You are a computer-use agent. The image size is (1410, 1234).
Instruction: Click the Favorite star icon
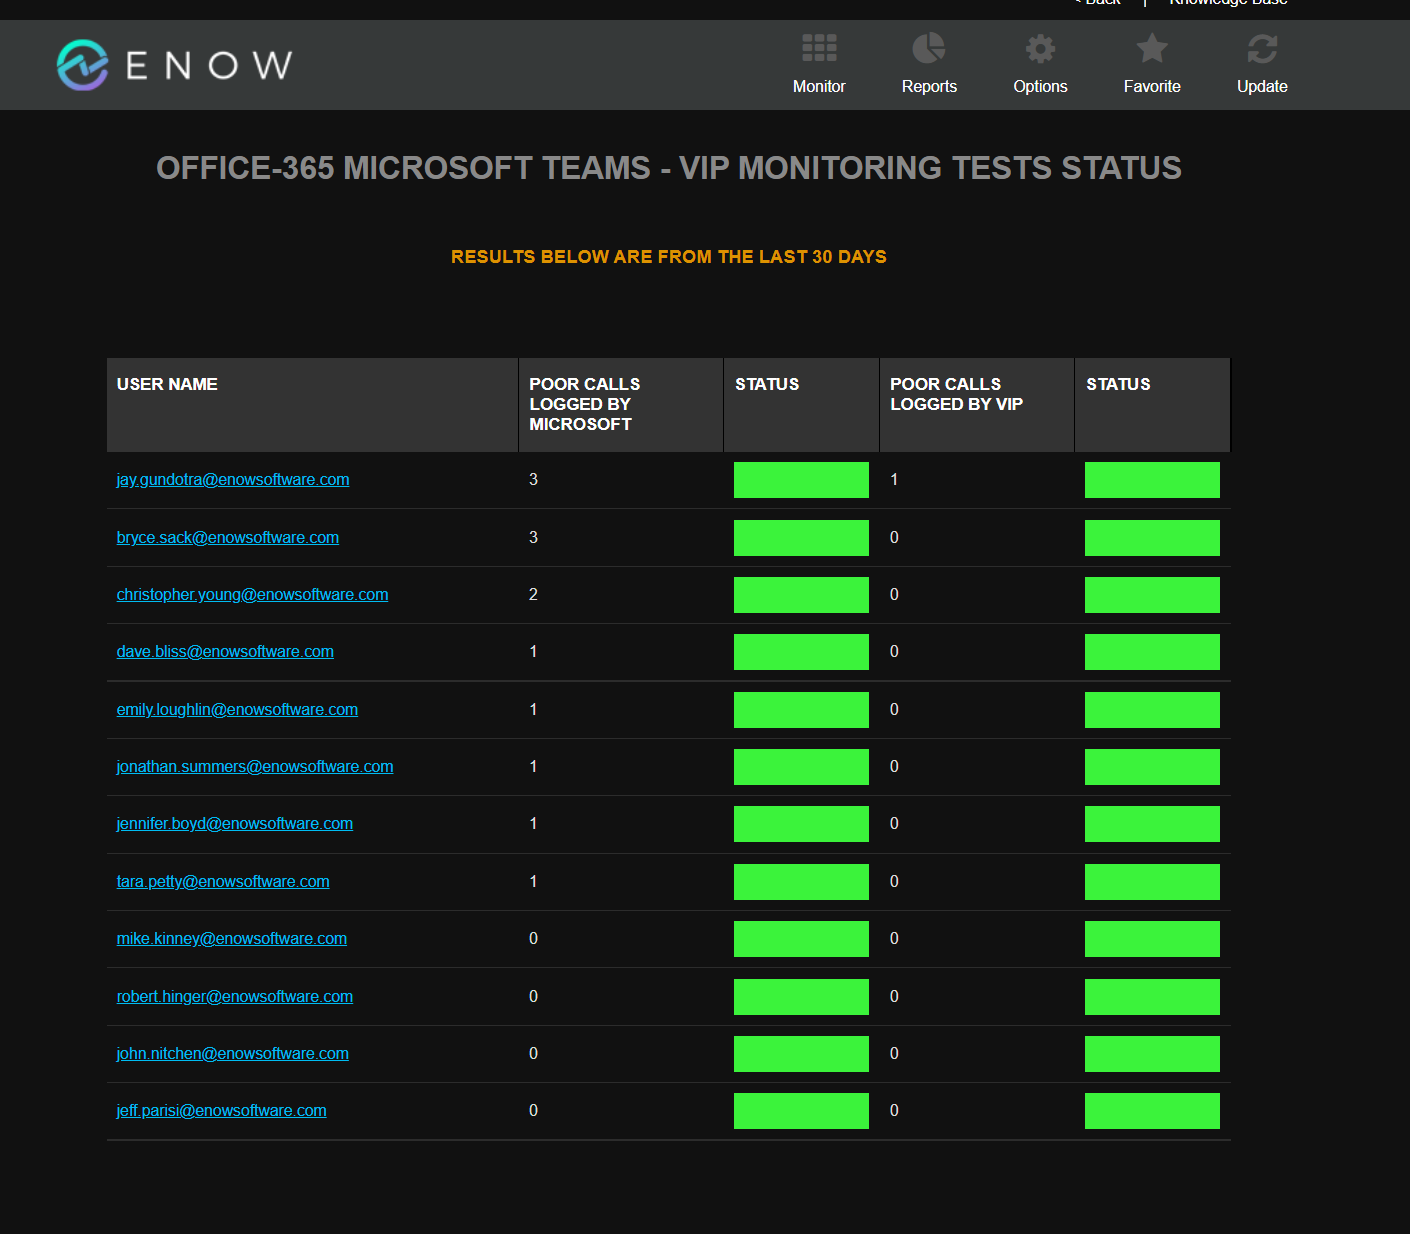1151,47
